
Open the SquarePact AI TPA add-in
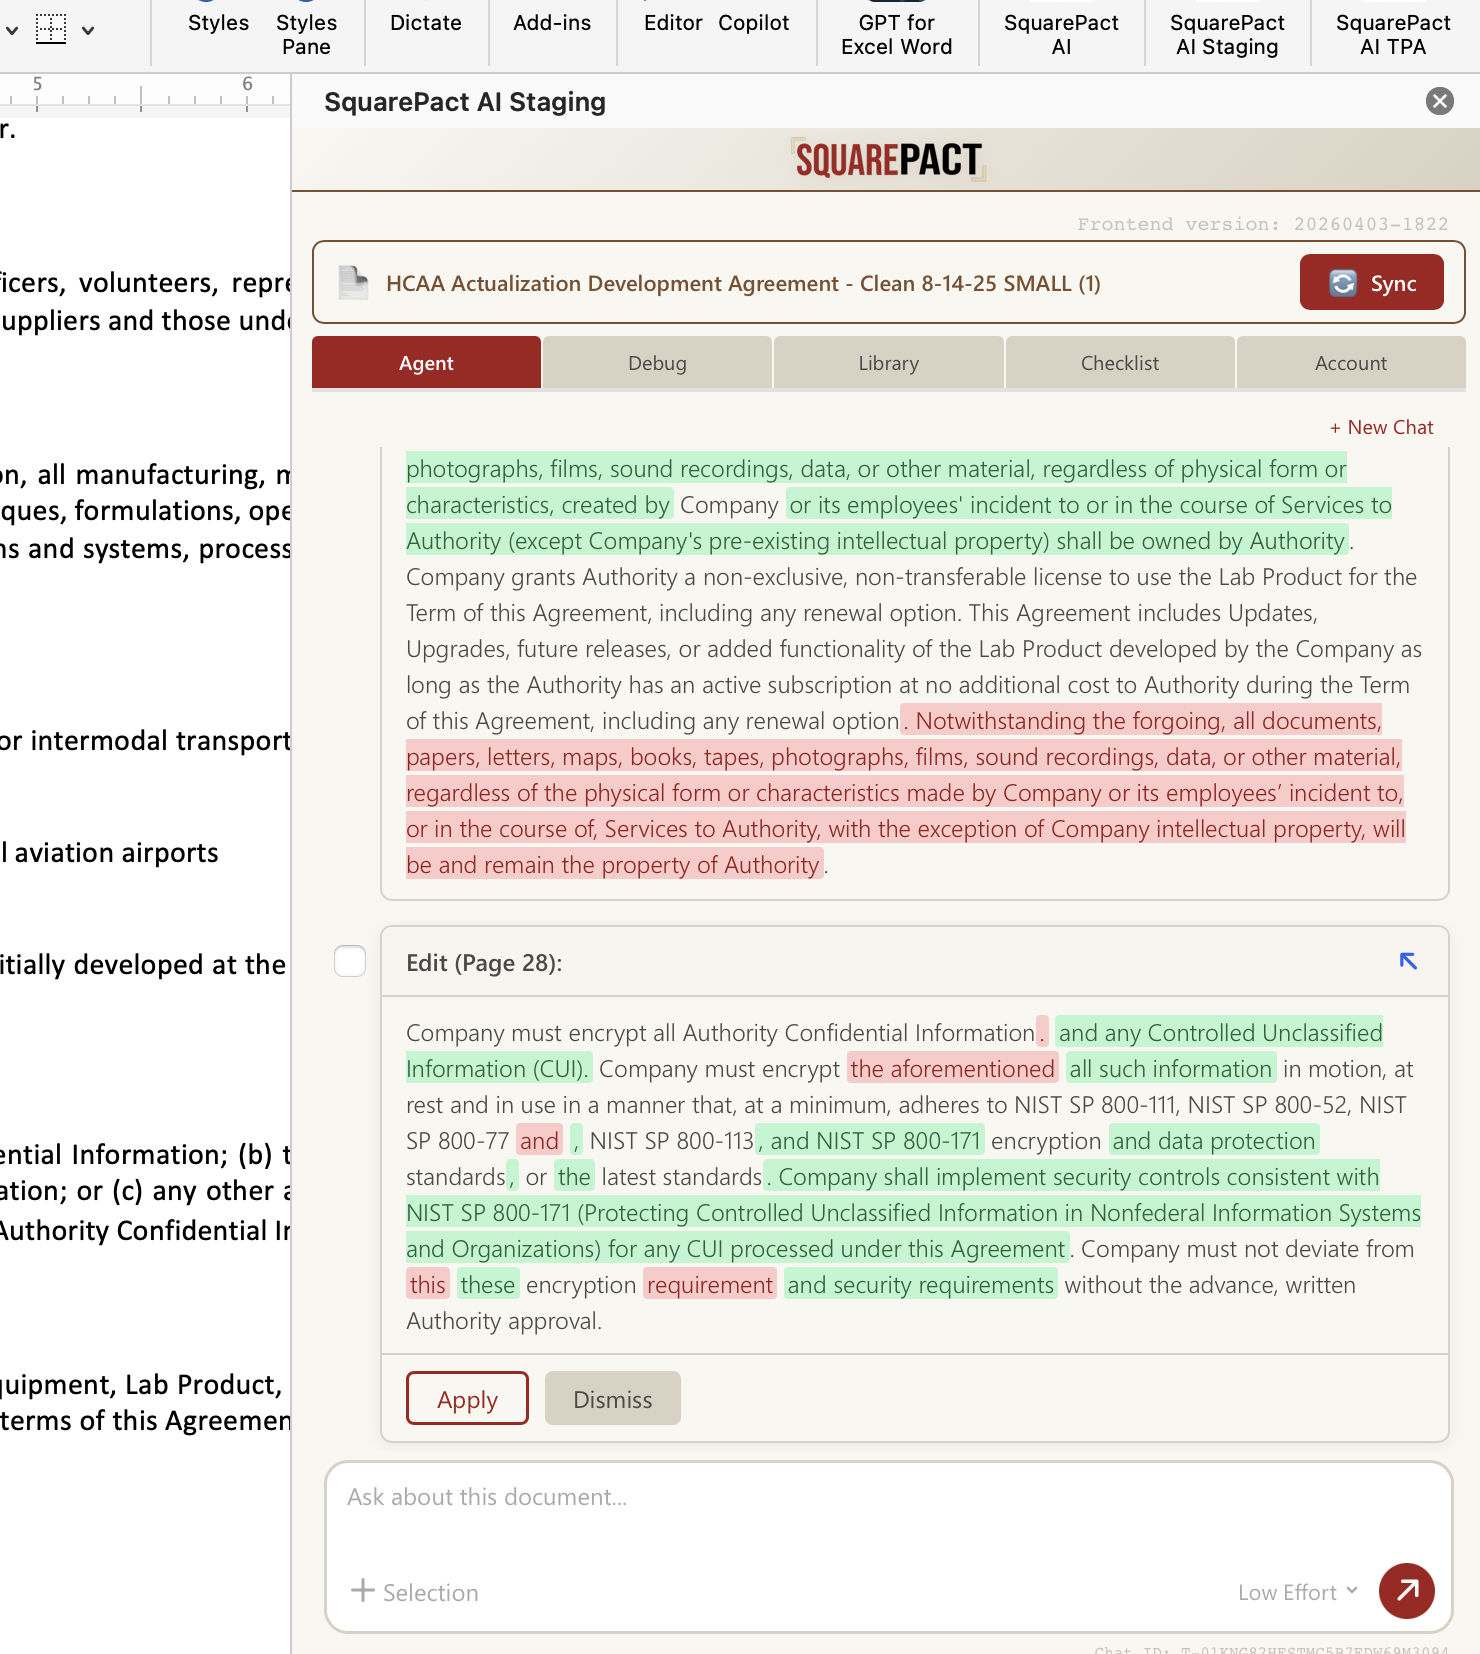tap(1393, 34)
